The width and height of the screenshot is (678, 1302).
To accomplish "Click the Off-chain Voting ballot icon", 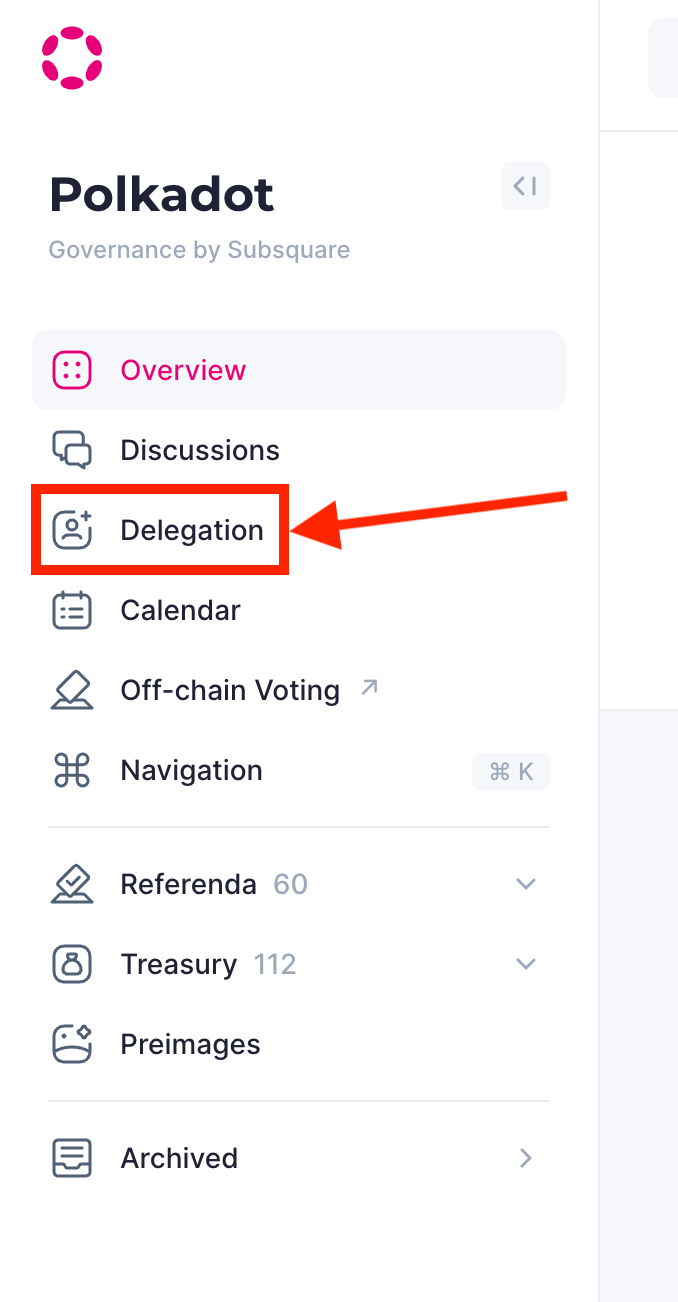I will pos(72,690).
